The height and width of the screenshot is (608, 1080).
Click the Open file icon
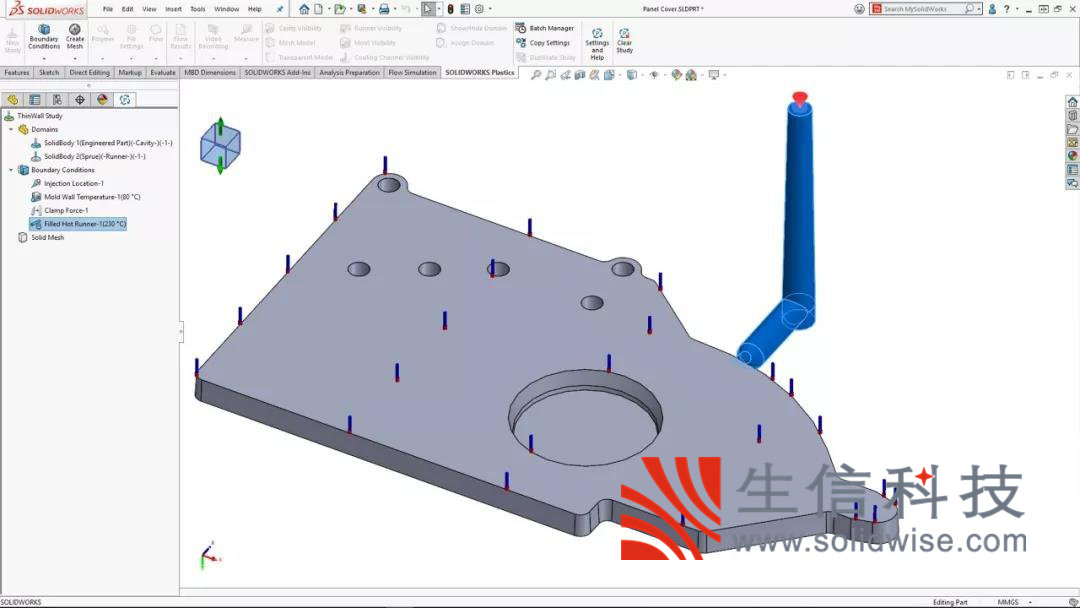click(339, 9)
